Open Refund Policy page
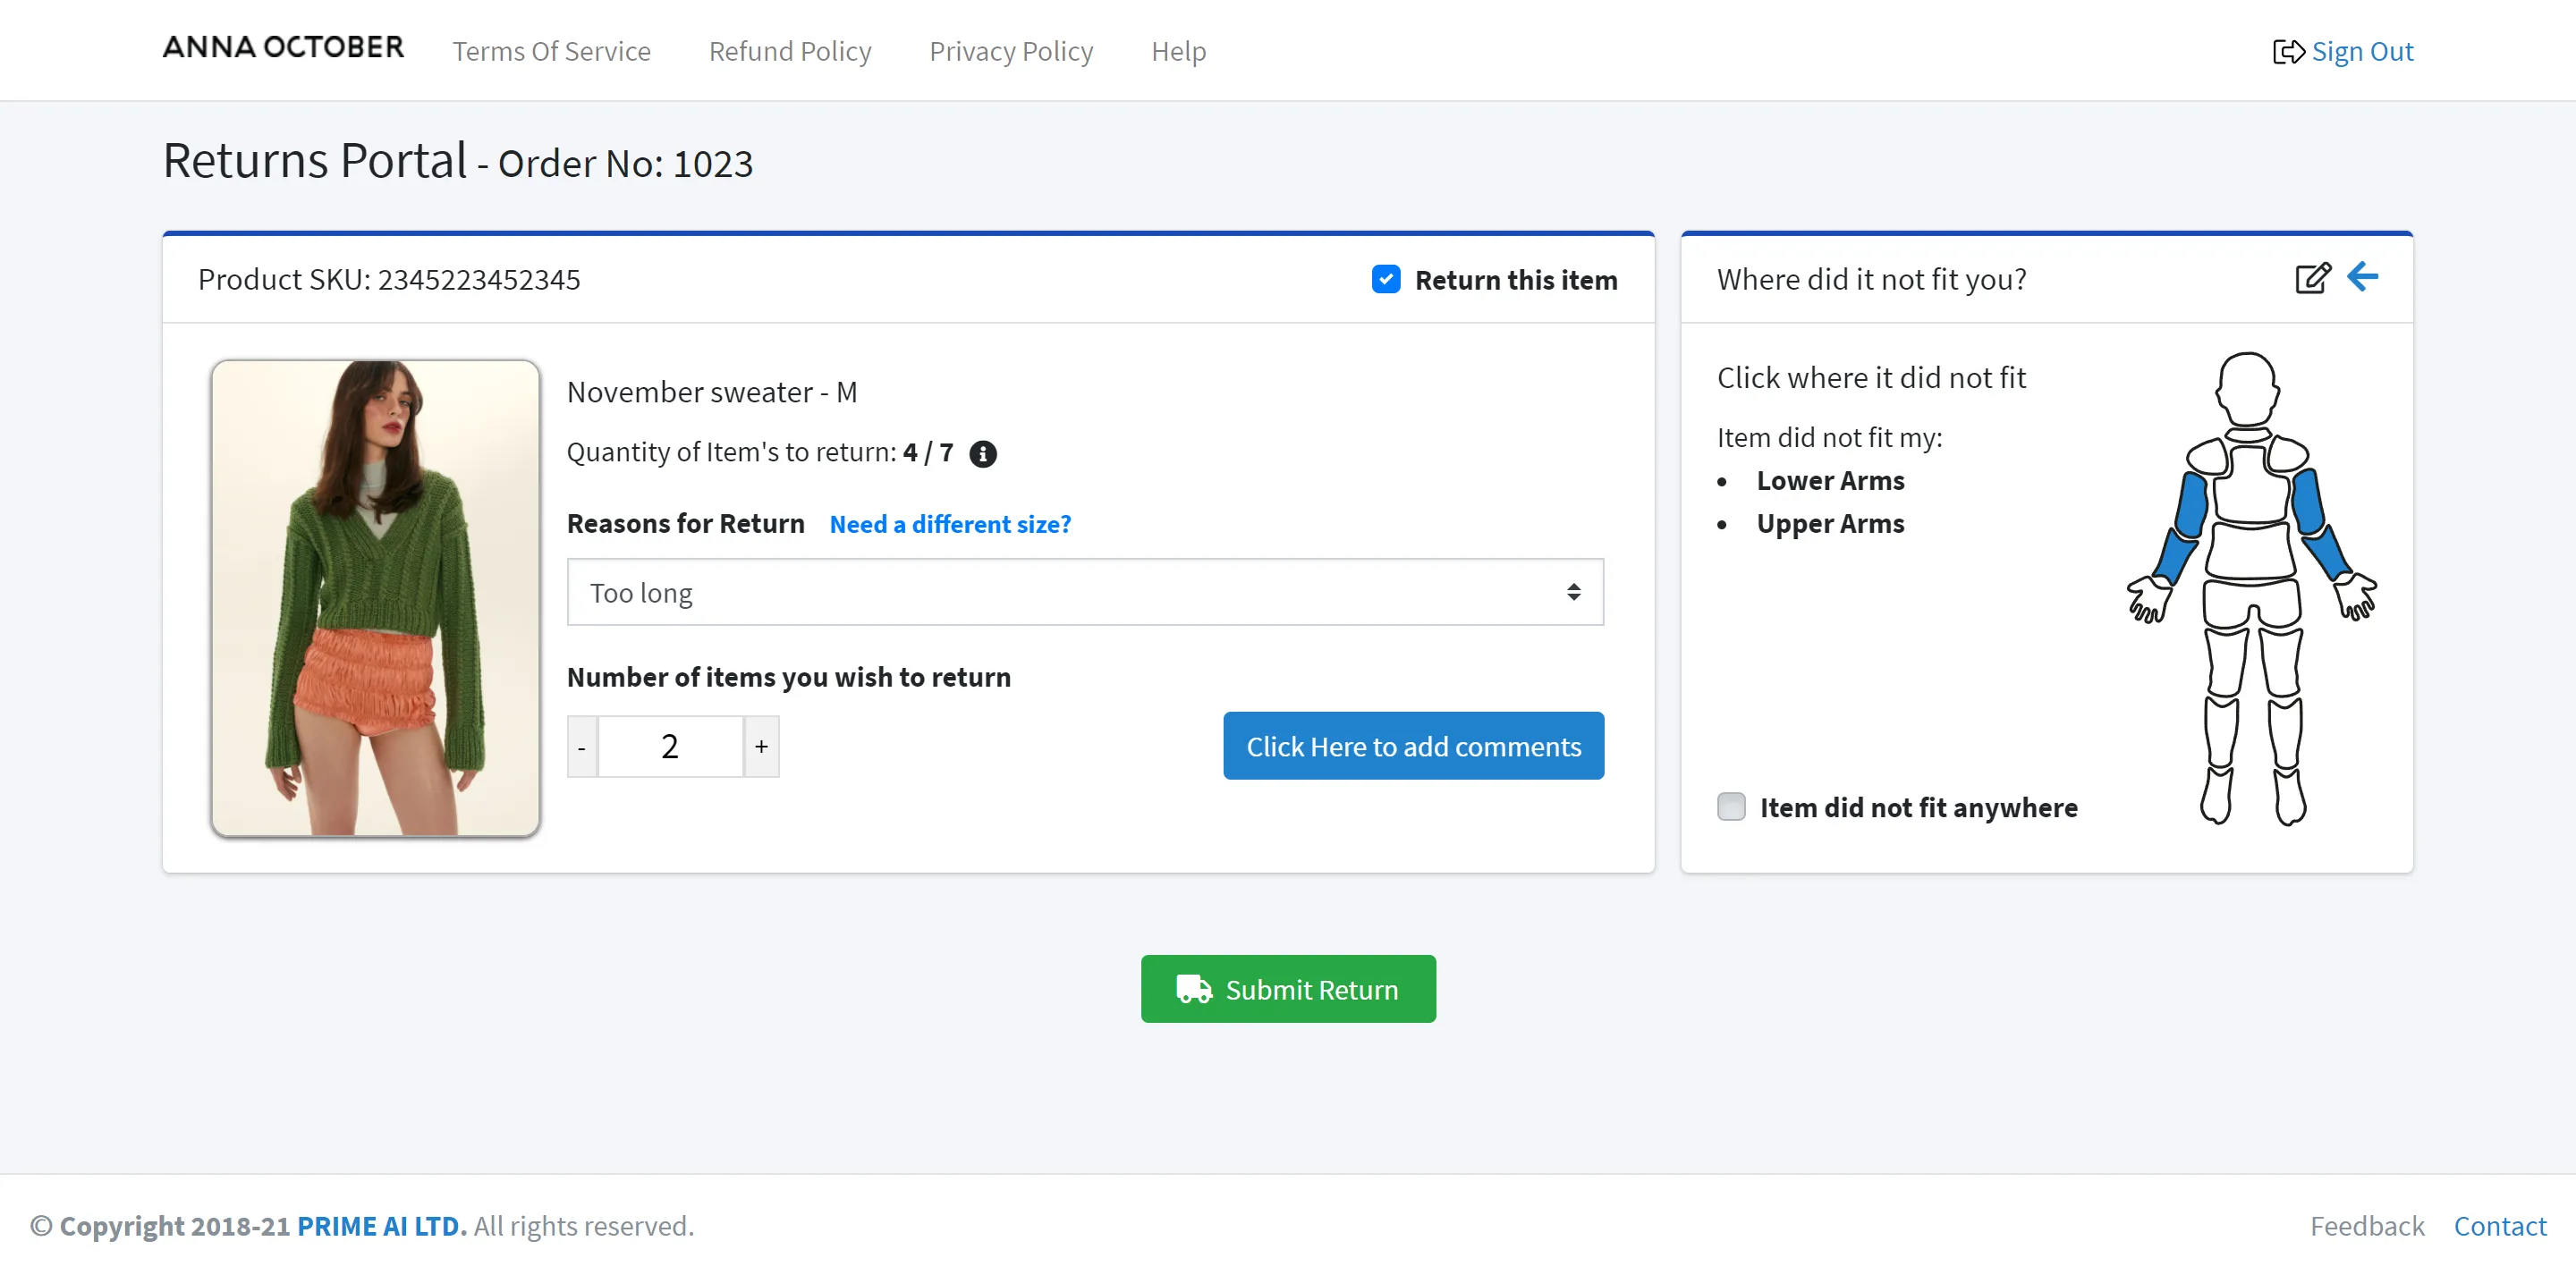Screen dimensions: 2576x1275 790,51
